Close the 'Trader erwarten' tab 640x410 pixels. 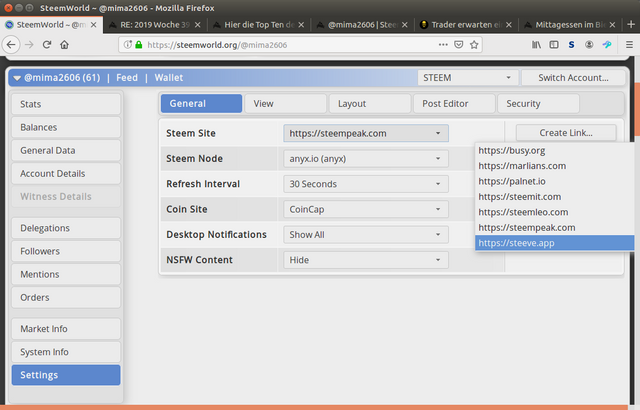[x=509, y=25]
